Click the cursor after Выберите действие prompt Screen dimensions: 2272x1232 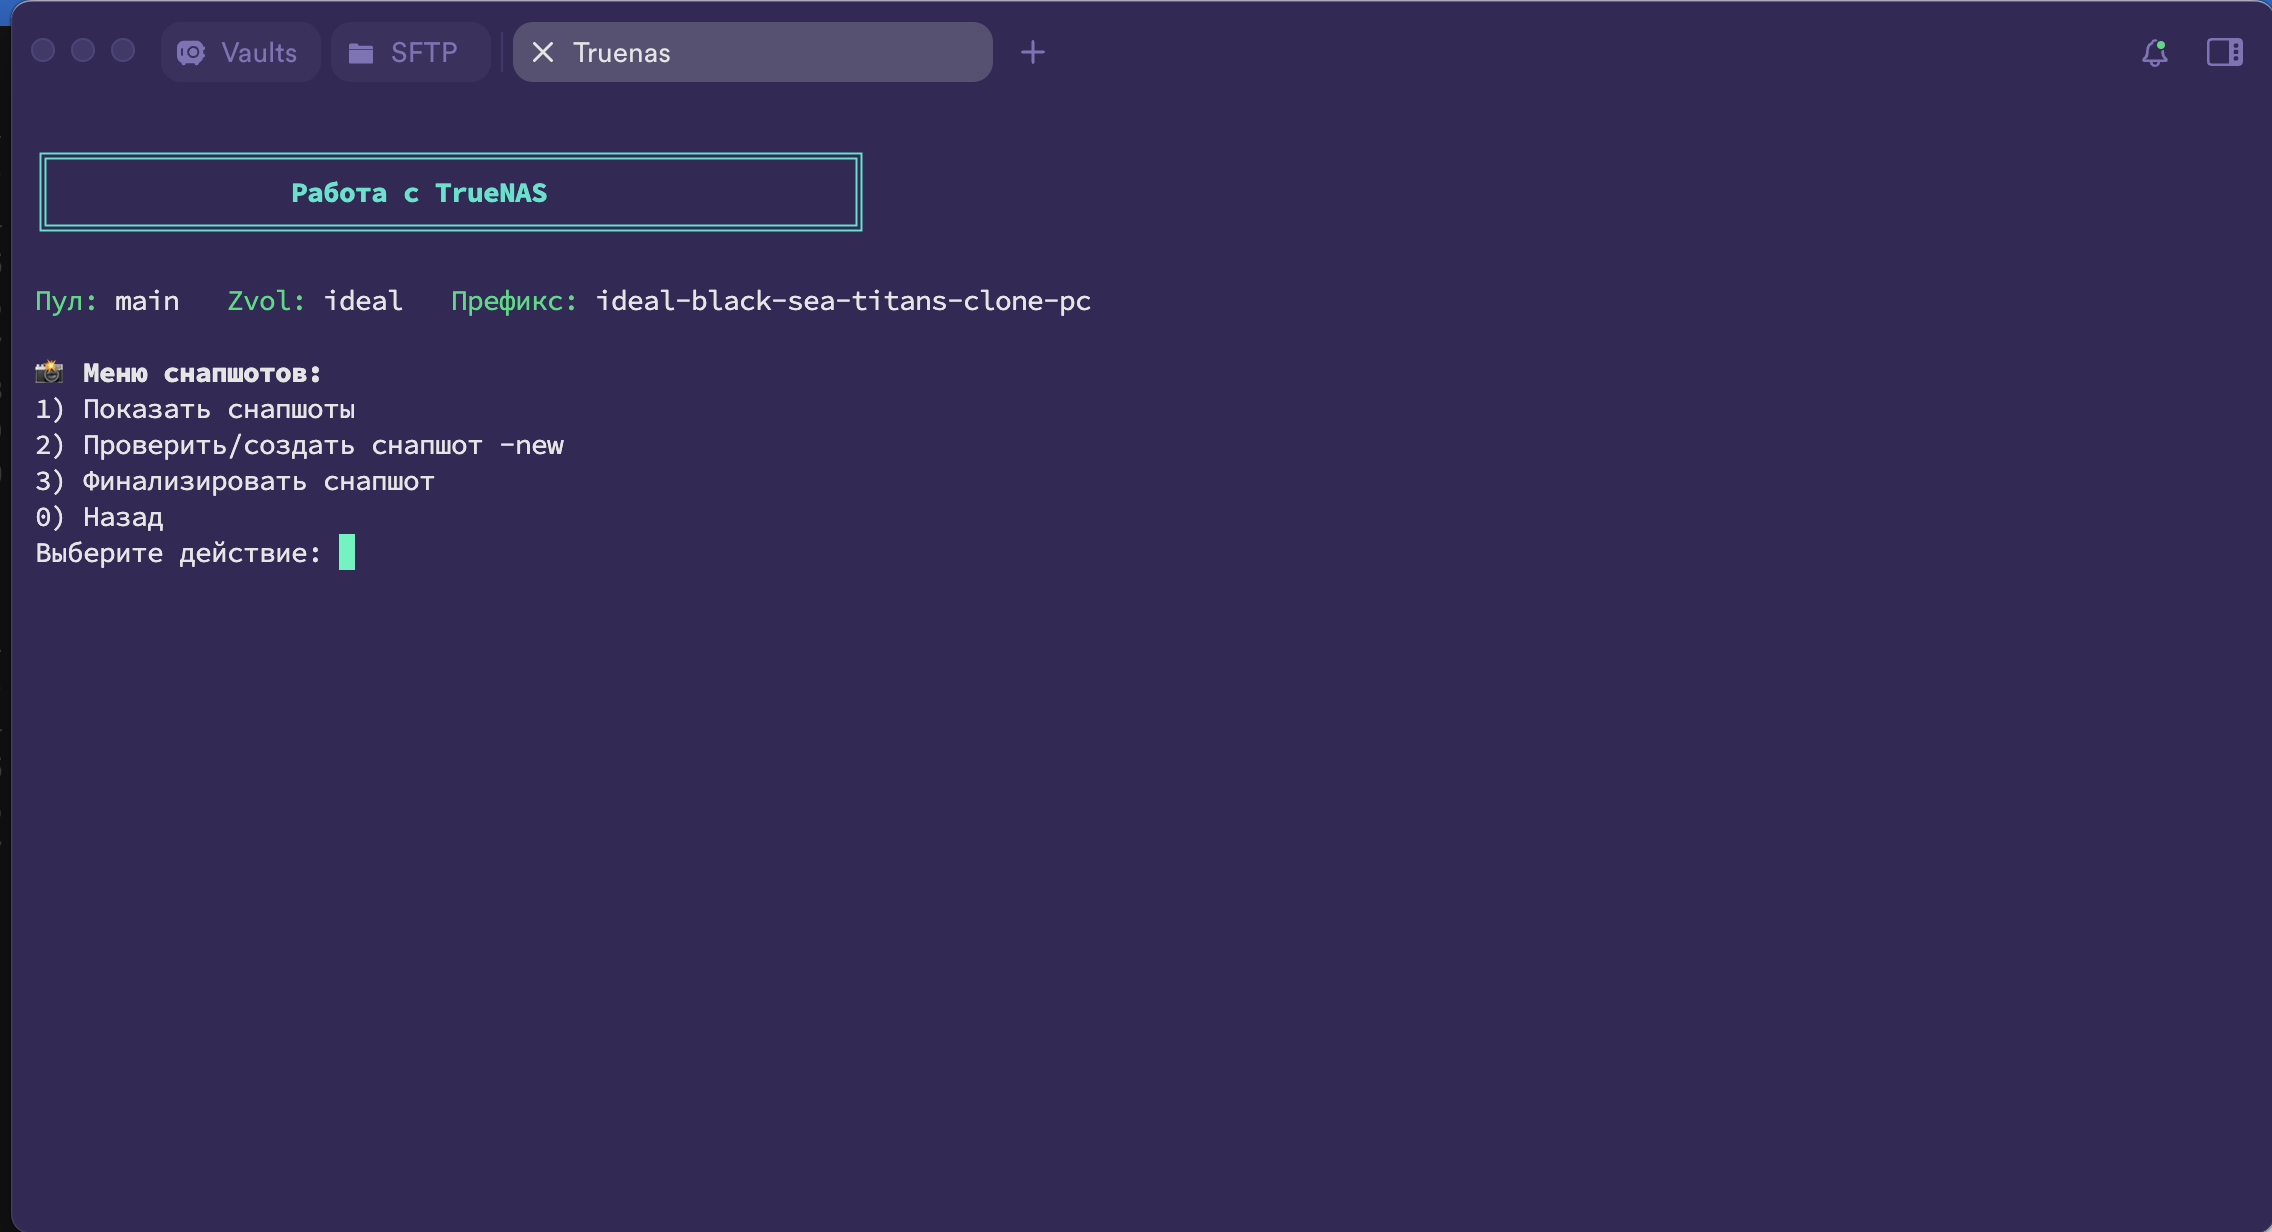[347, 552]
